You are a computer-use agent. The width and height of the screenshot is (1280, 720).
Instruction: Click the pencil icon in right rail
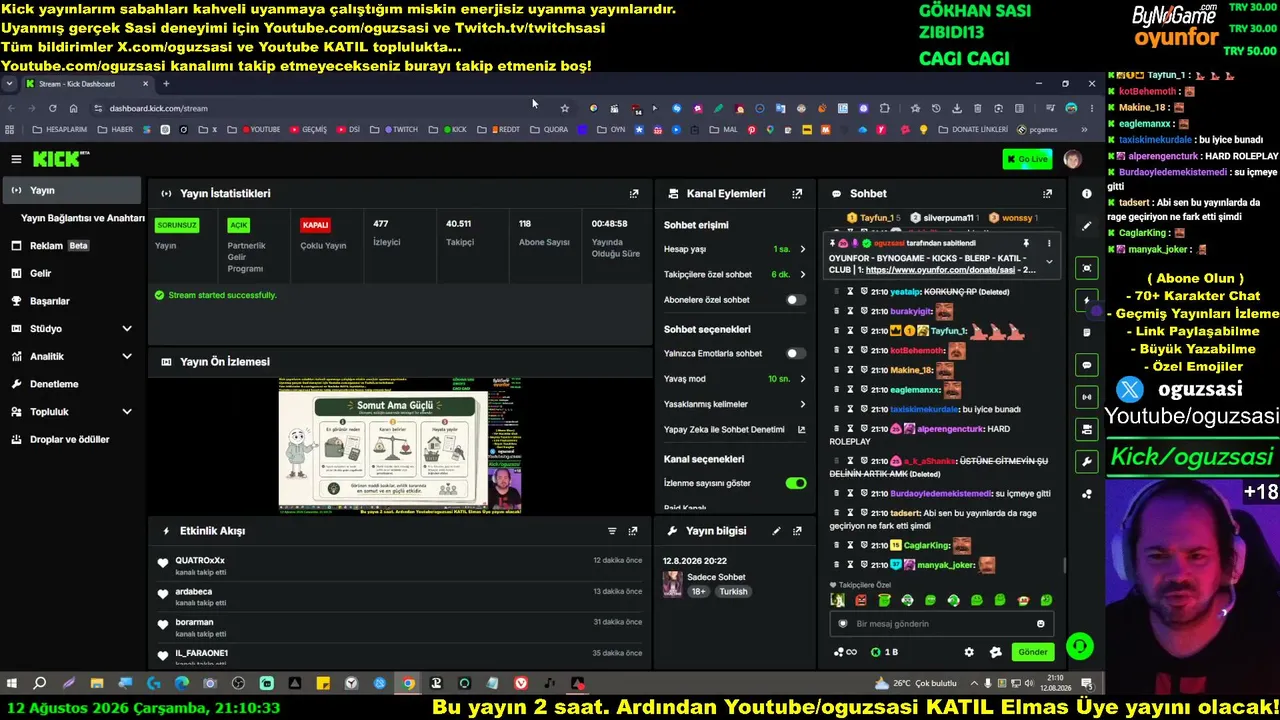click(x=1087, y=226)
